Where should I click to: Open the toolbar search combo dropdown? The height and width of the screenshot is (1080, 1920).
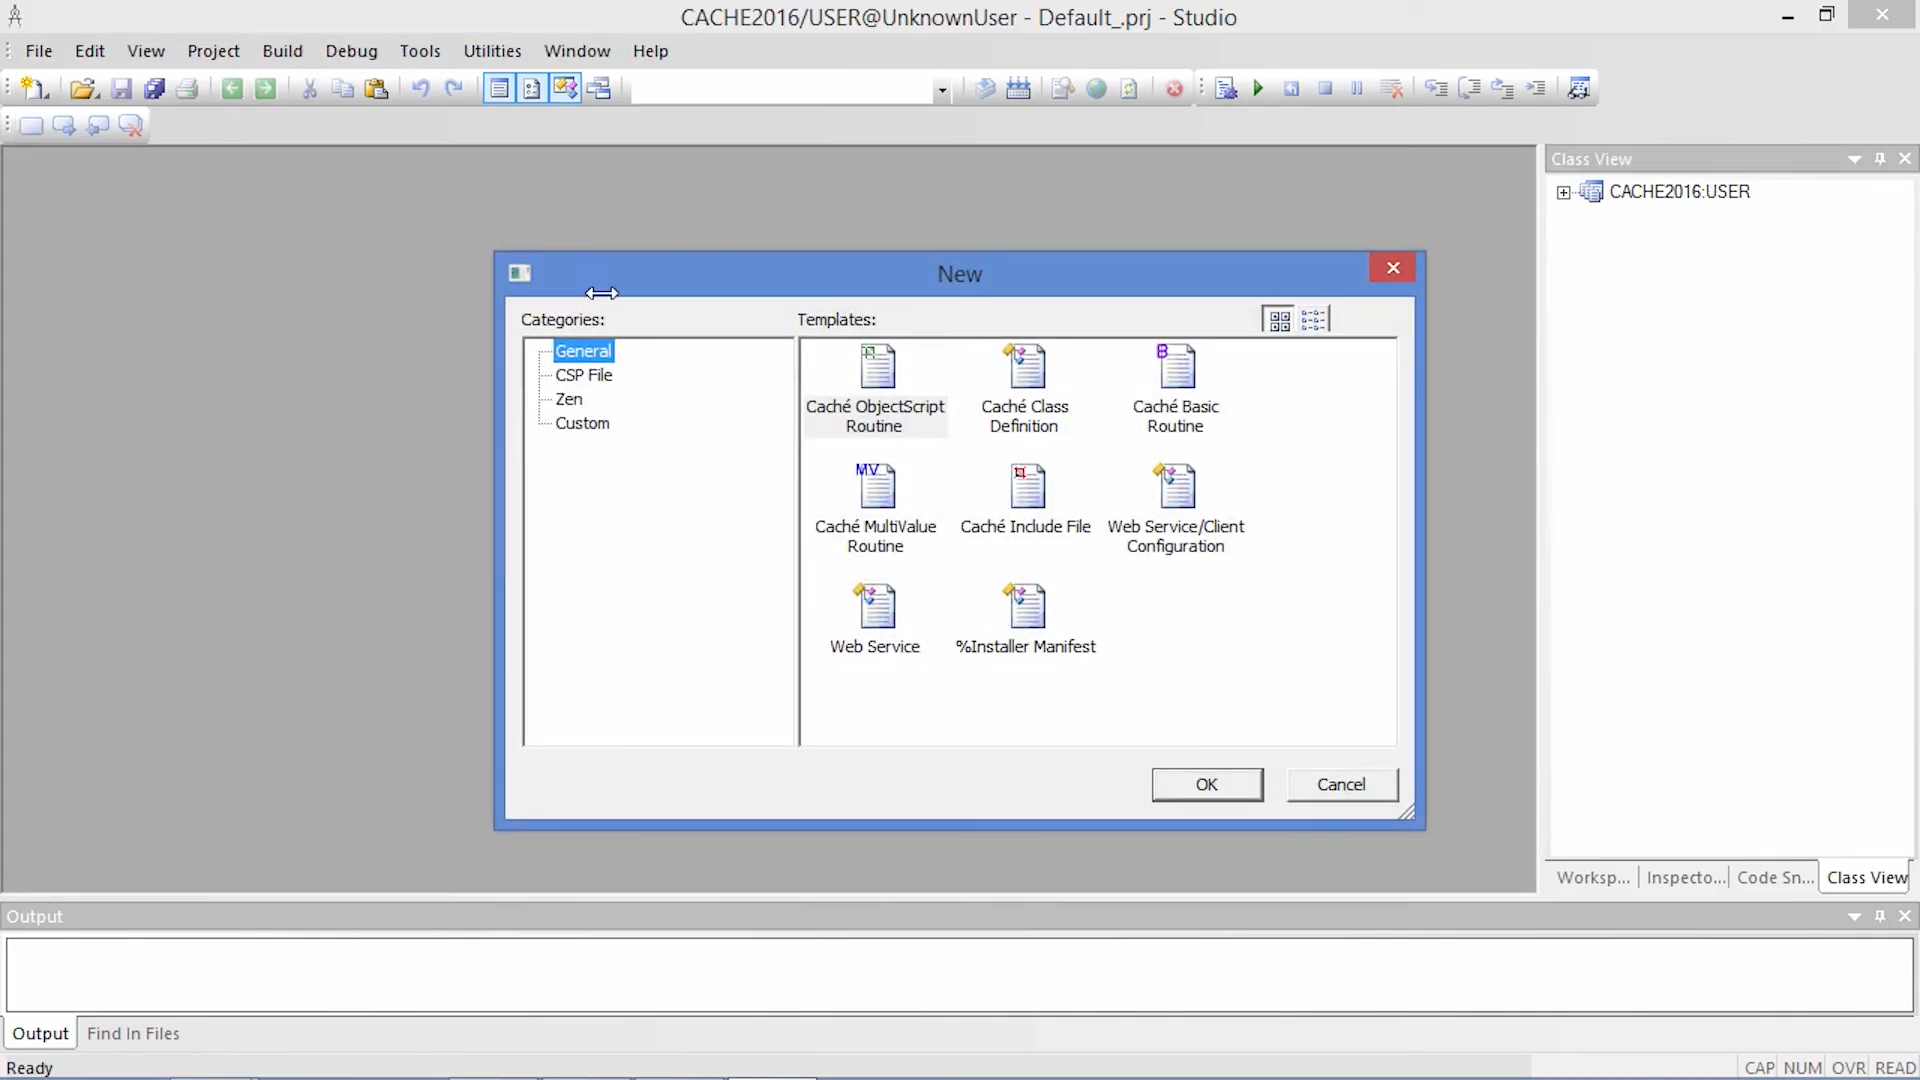941,88
